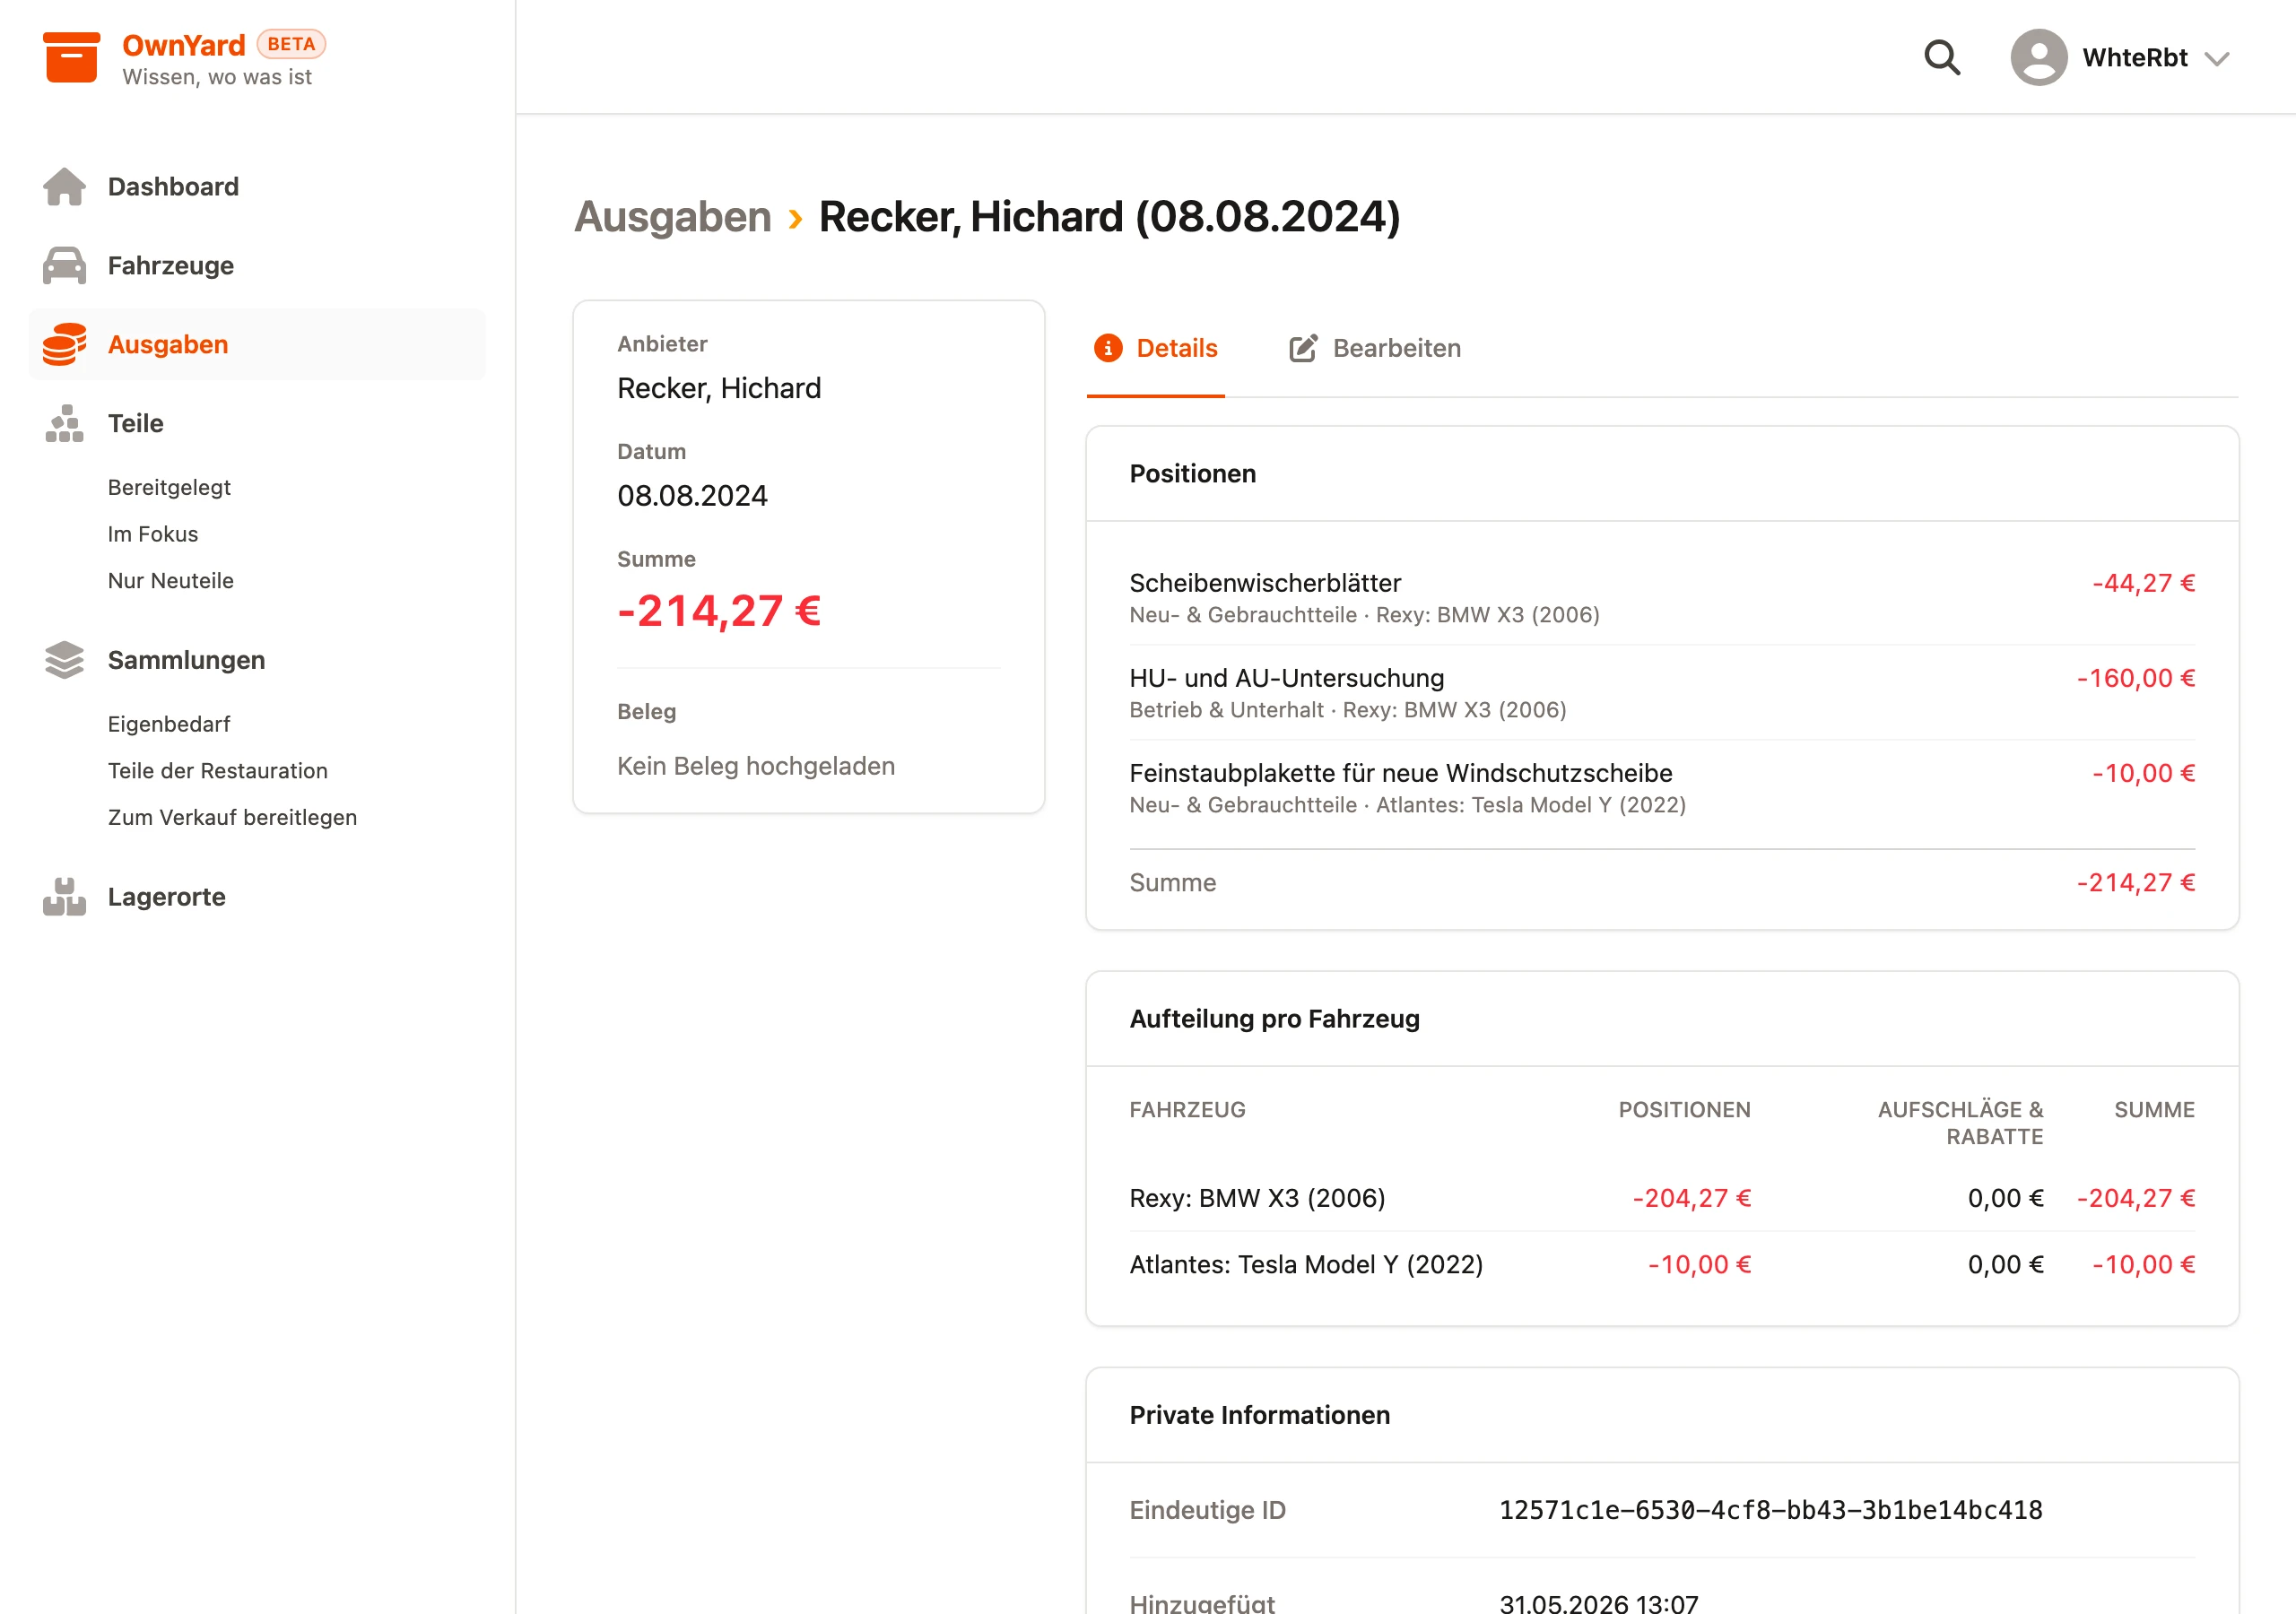Click the BETA badge
Viewport: 2296px width, 1614px height.
tap(291, 44)
